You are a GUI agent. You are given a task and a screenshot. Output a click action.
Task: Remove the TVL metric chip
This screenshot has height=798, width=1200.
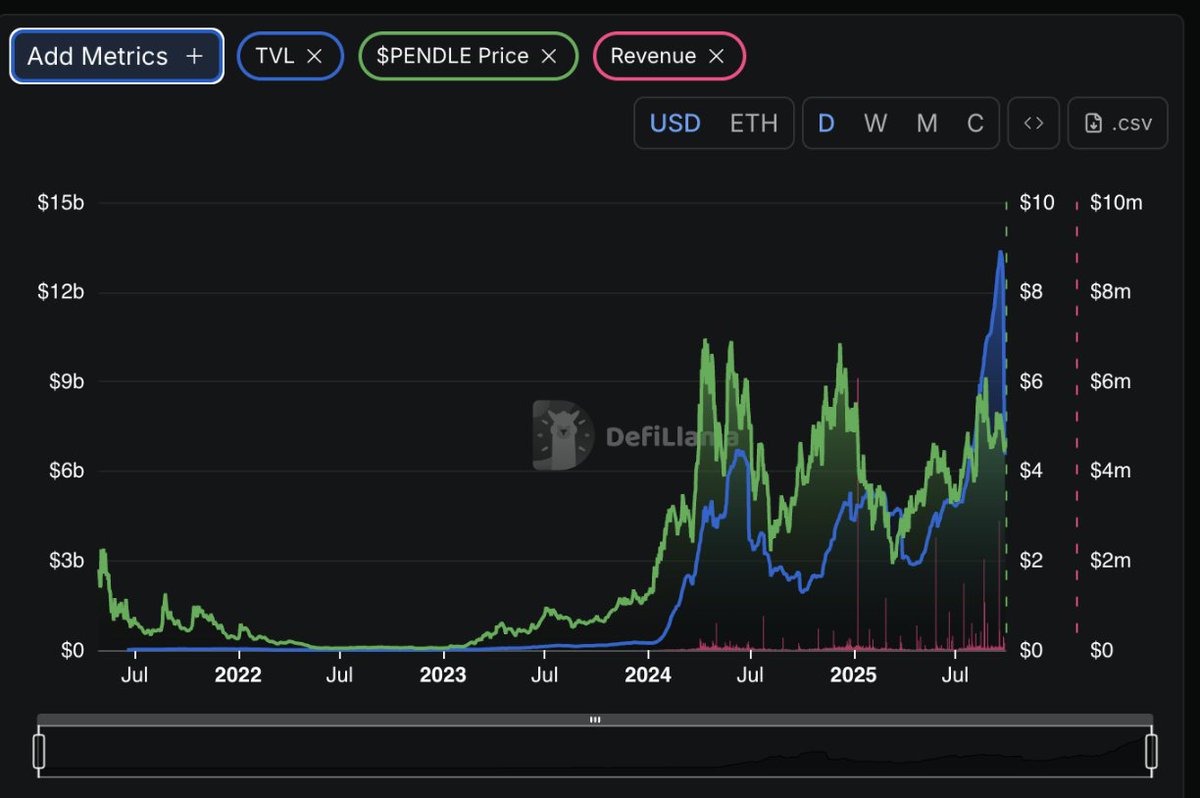314,56
